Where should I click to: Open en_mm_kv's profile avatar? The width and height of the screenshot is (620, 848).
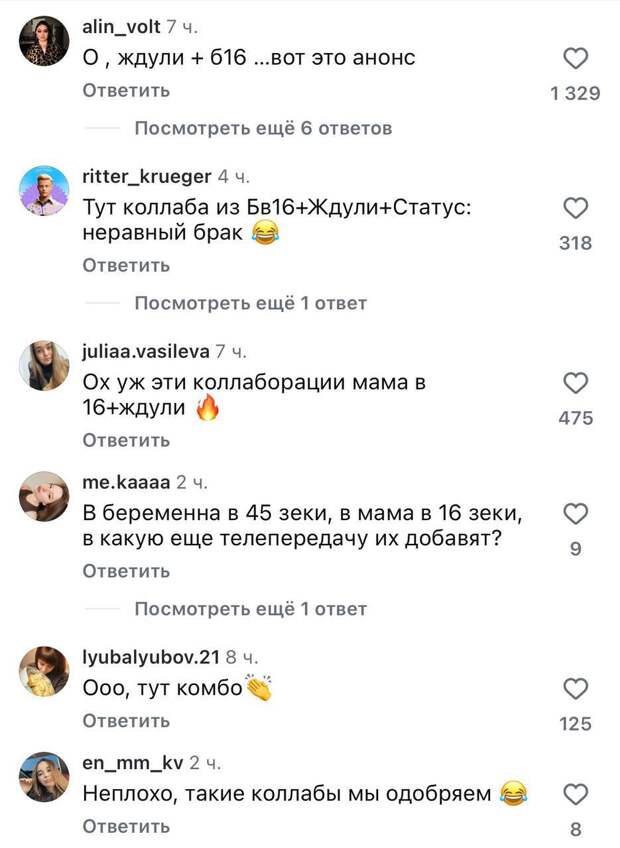[x=44, y=777]
